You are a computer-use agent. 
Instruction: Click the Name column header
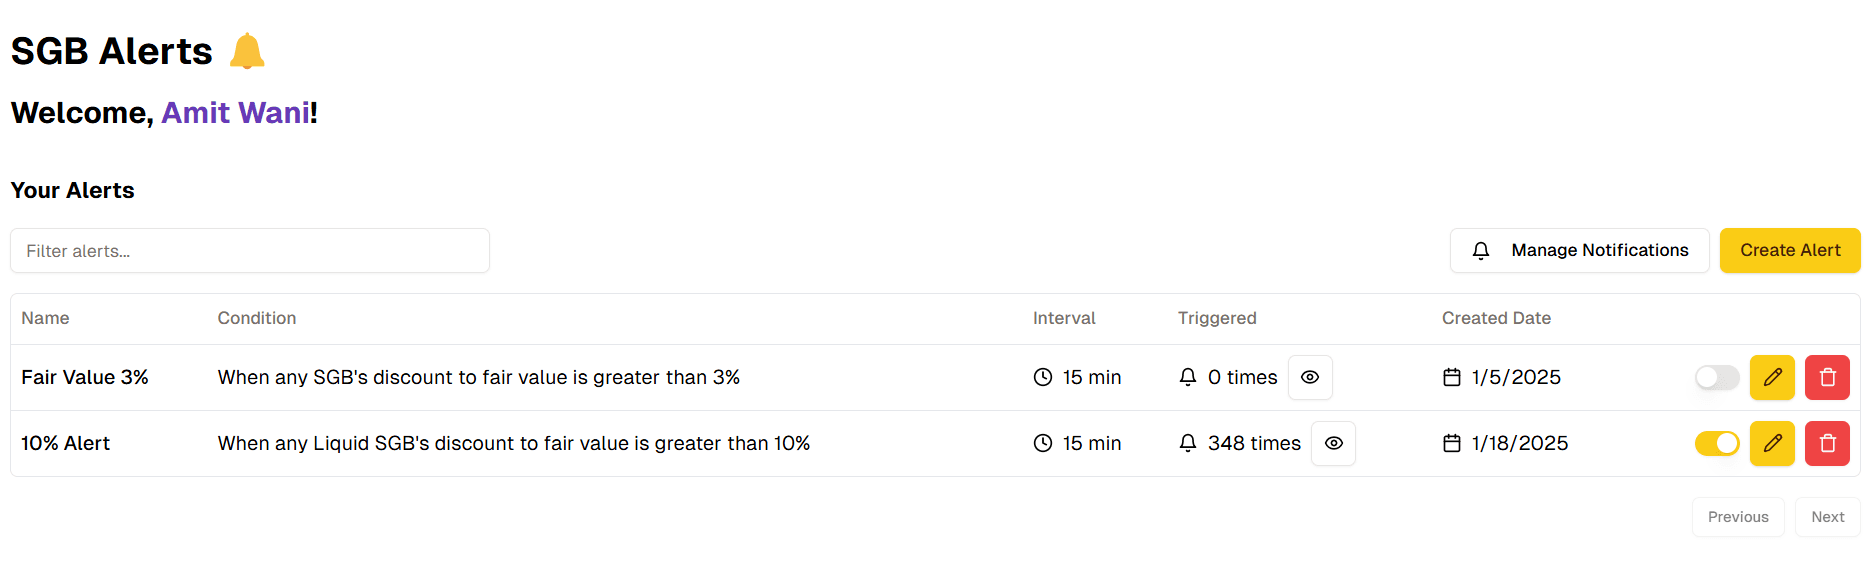pos(45,318)
